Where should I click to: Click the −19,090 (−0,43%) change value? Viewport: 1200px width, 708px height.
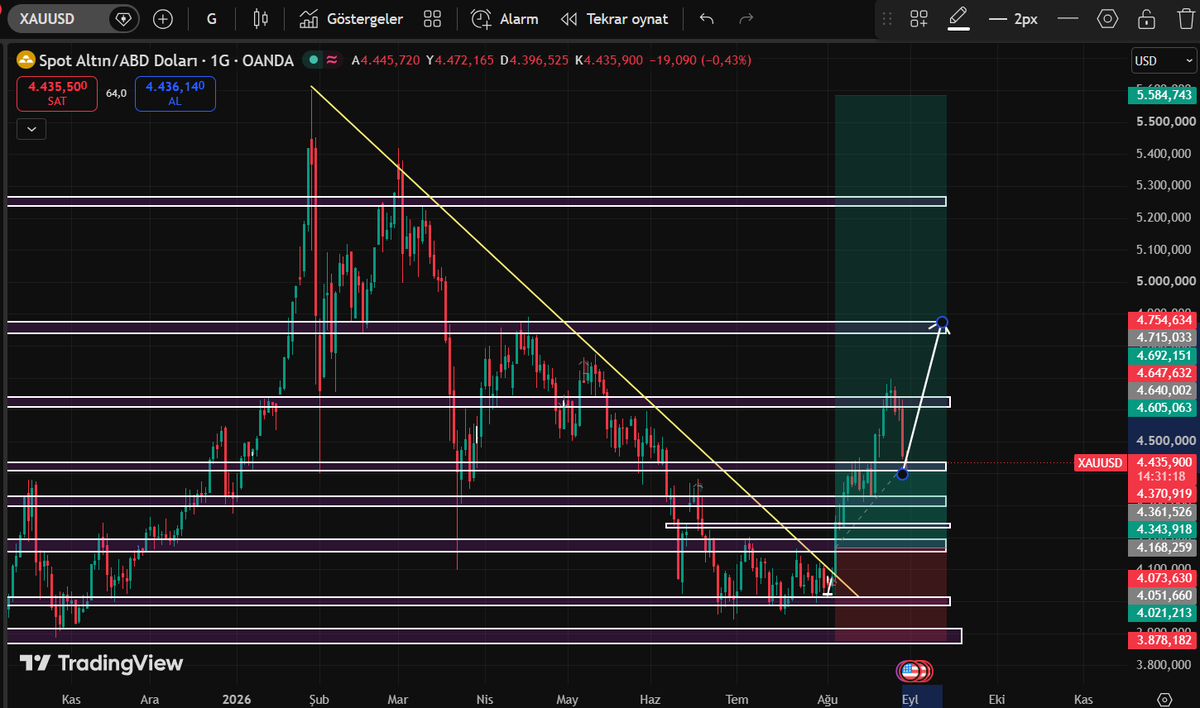coord(699,60)
